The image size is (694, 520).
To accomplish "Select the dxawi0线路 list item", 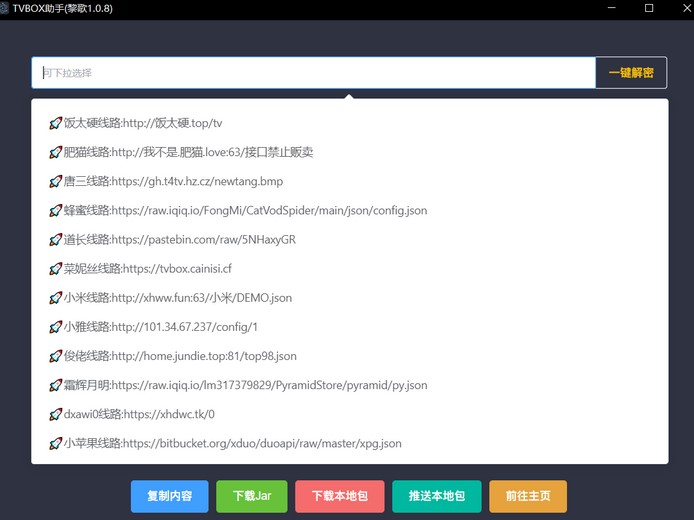I will pyautogui.click(x=138, y=414).
